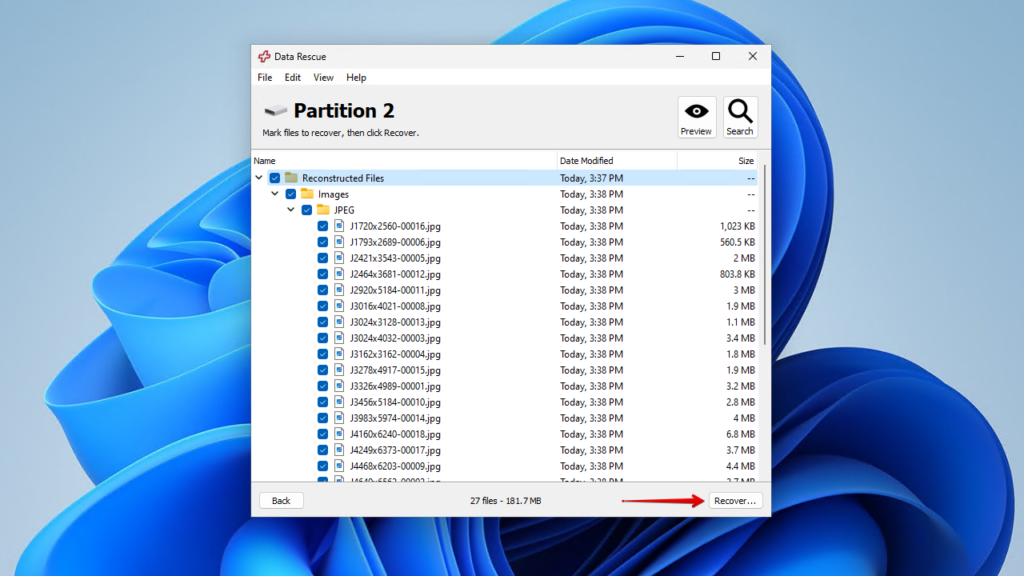This screenshot has height=576, width=1024.
Task: Uncheck the Reconstructed Files checkbox
Action: 276,178
